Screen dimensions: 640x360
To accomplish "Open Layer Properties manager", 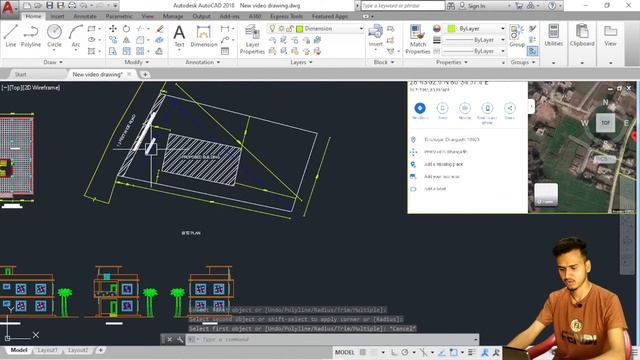I will [252, 40].
